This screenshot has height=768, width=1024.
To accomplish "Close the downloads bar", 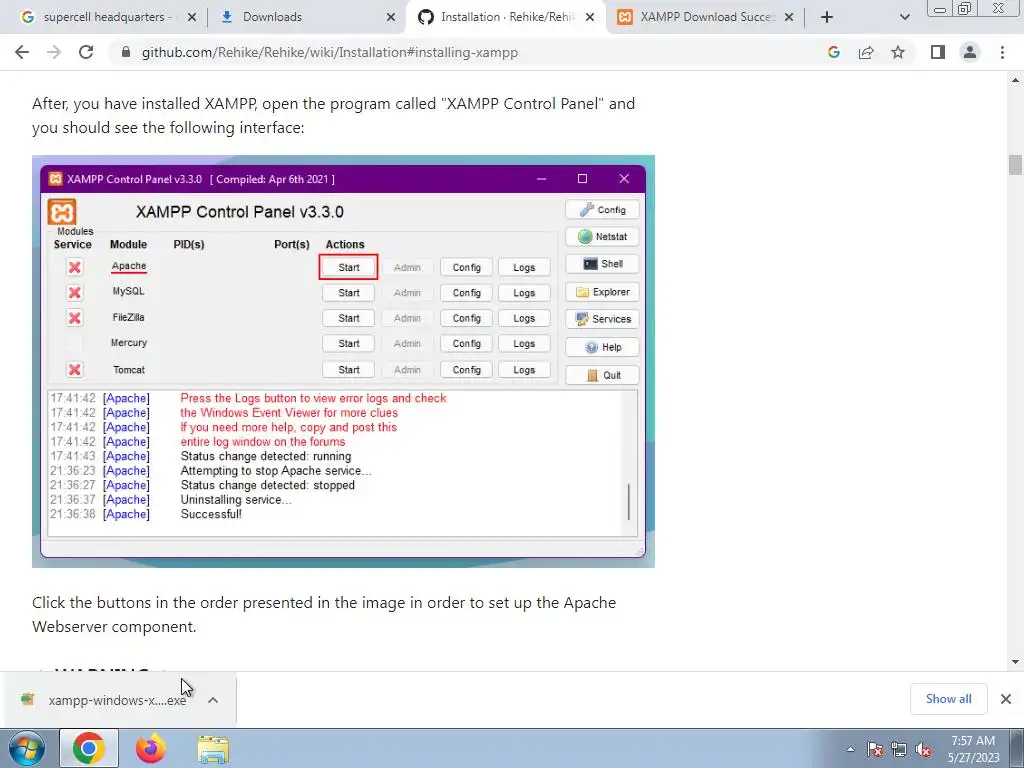I will [1006, 699].
